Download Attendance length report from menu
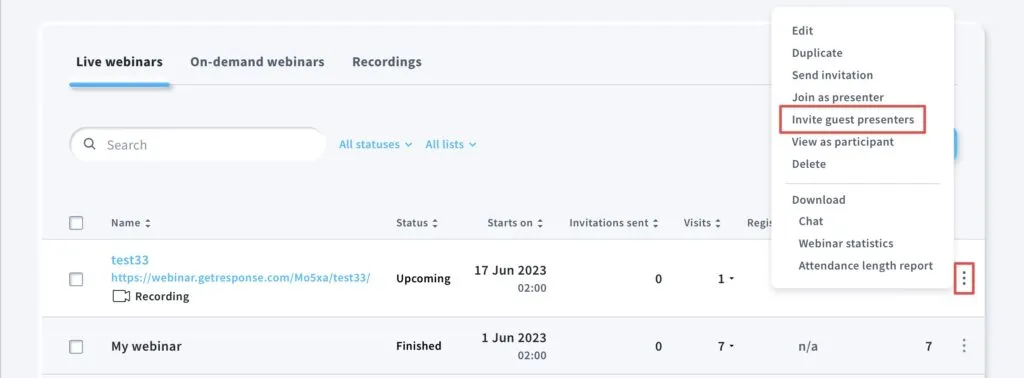The height and width of the screenshot is (378, 1024). 865,266
